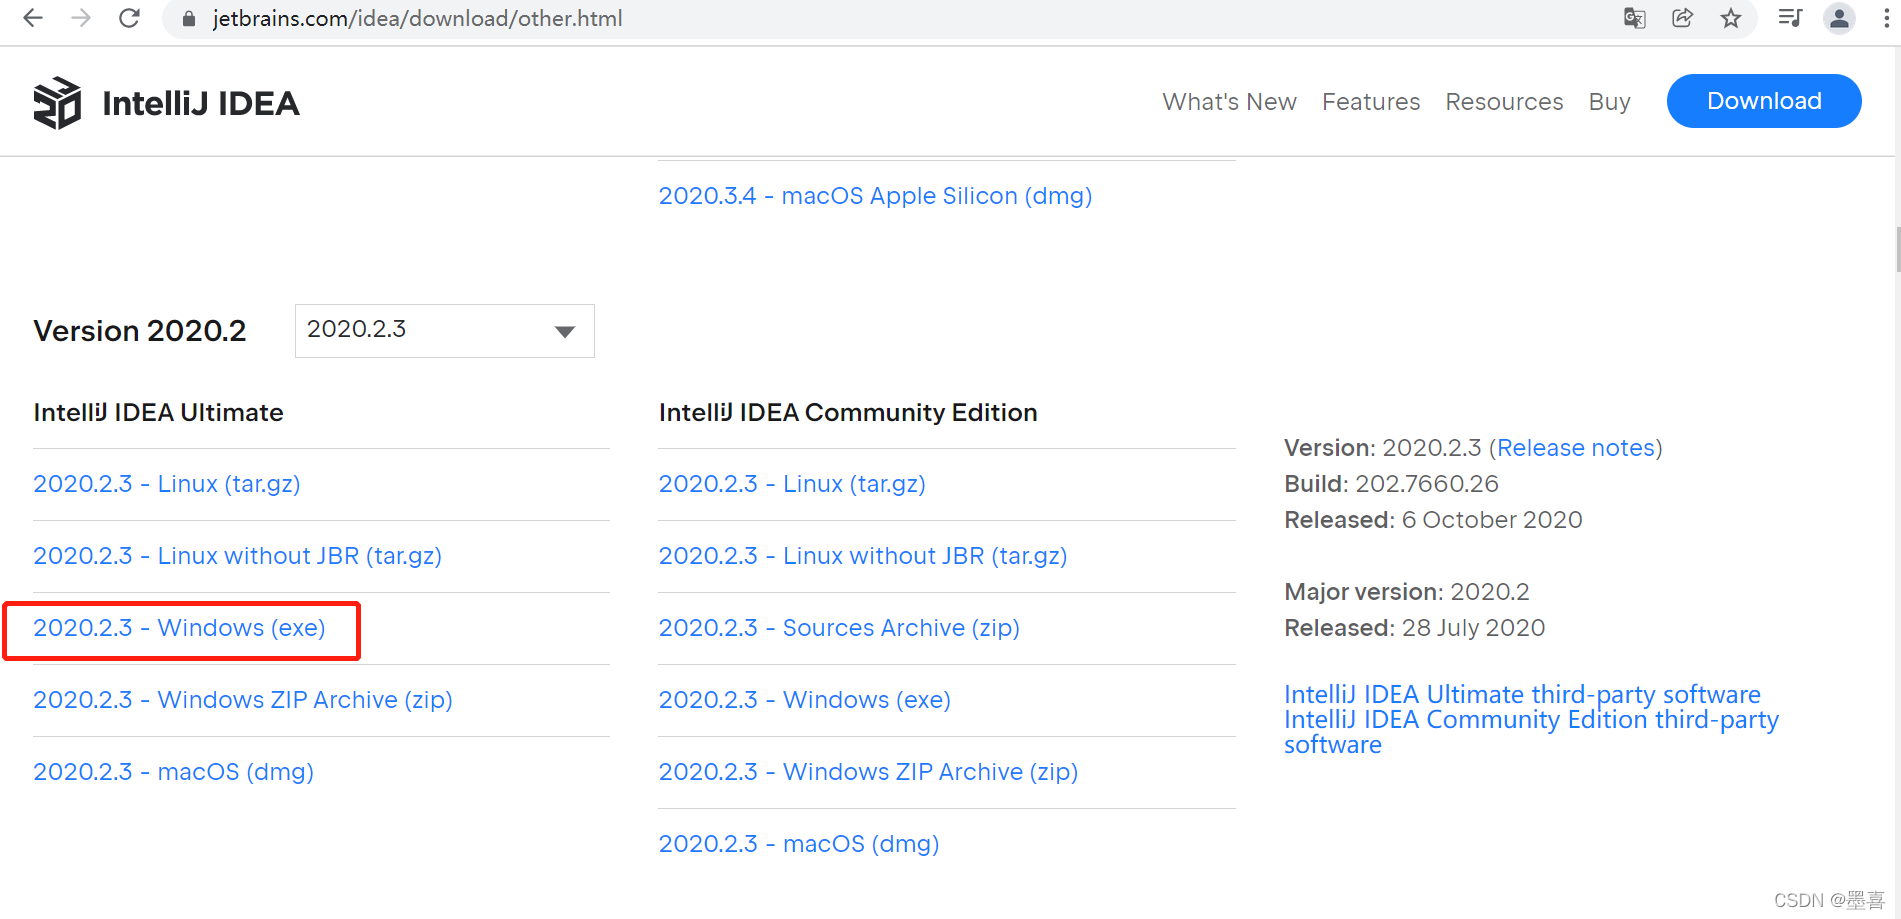The height and width of the screenshot is (919, 1901).
Task: Download Ultimate 2020.2.3 Windows ZIP Archive
Action: coord(243,700)
